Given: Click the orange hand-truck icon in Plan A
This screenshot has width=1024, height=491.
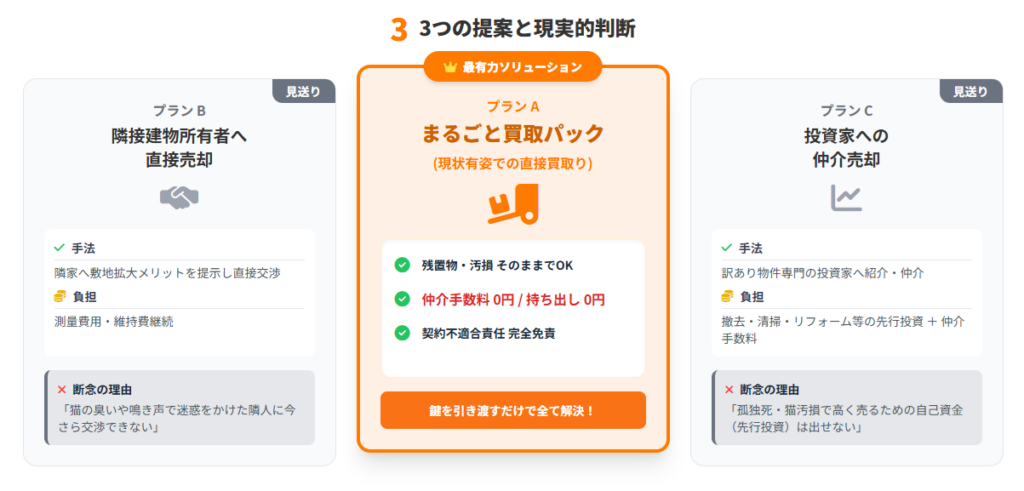Looking at the screenshot, I should pyautogui.click(x=513, y=204).
